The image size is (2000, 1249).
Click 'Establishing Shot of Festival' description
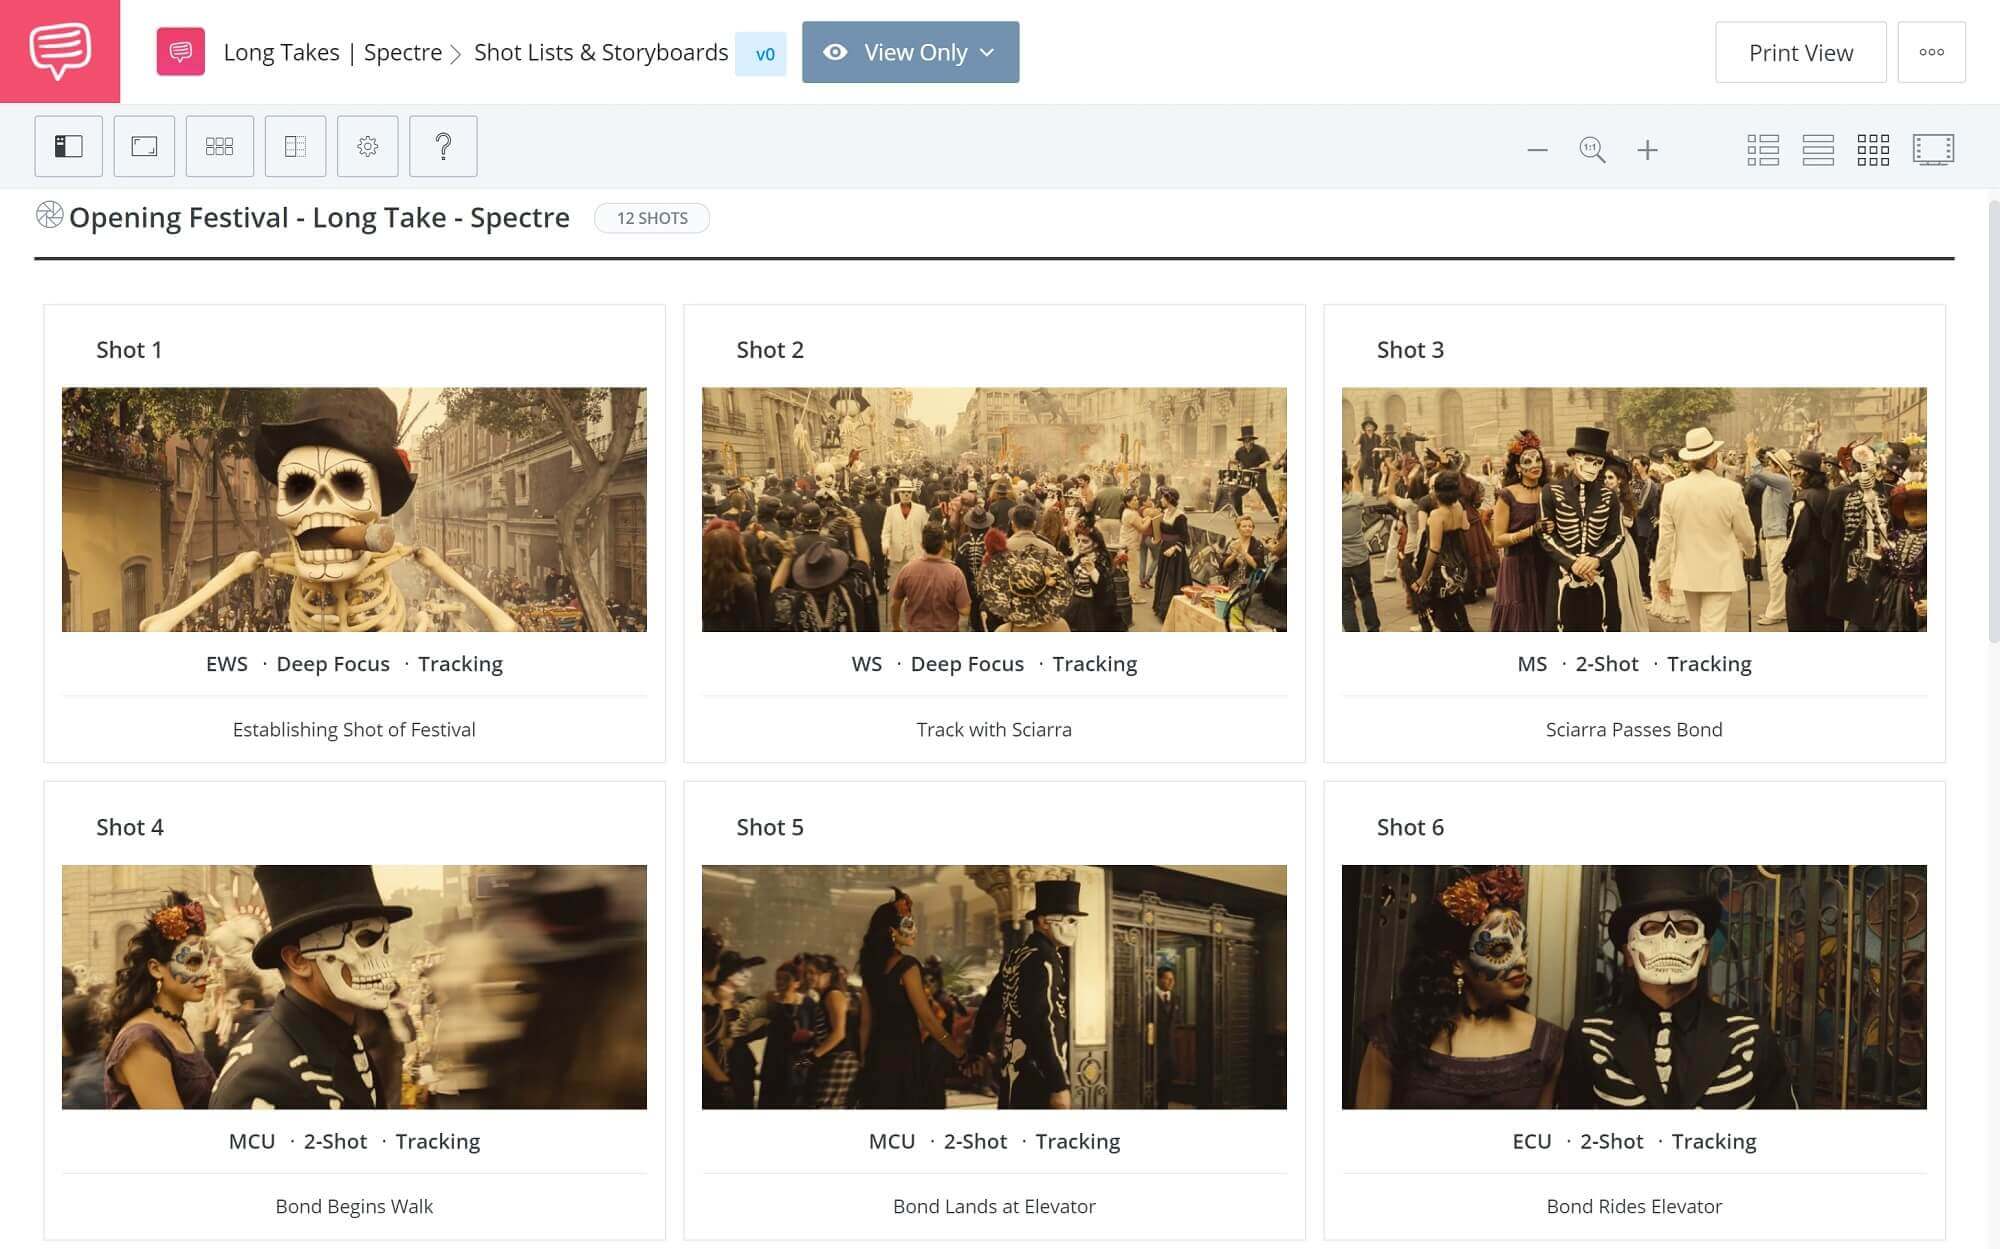[x=354, y=729]
